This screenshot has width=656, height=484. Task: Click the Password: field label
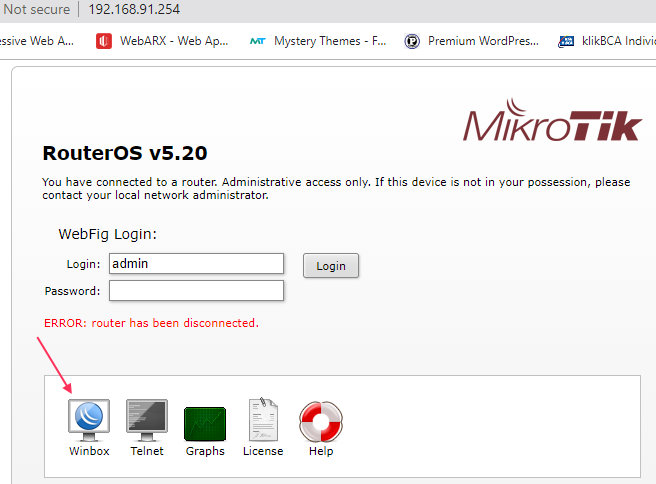72,291
